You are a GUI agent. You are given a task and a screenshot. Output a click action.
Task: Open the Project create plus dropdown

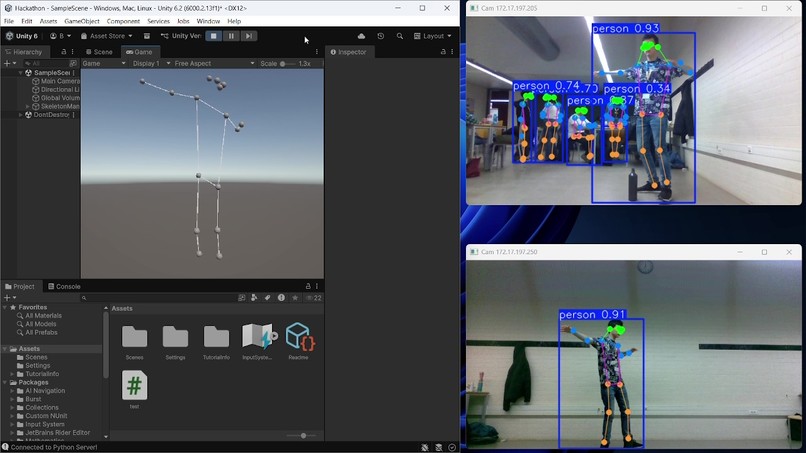tap(10, 298)
